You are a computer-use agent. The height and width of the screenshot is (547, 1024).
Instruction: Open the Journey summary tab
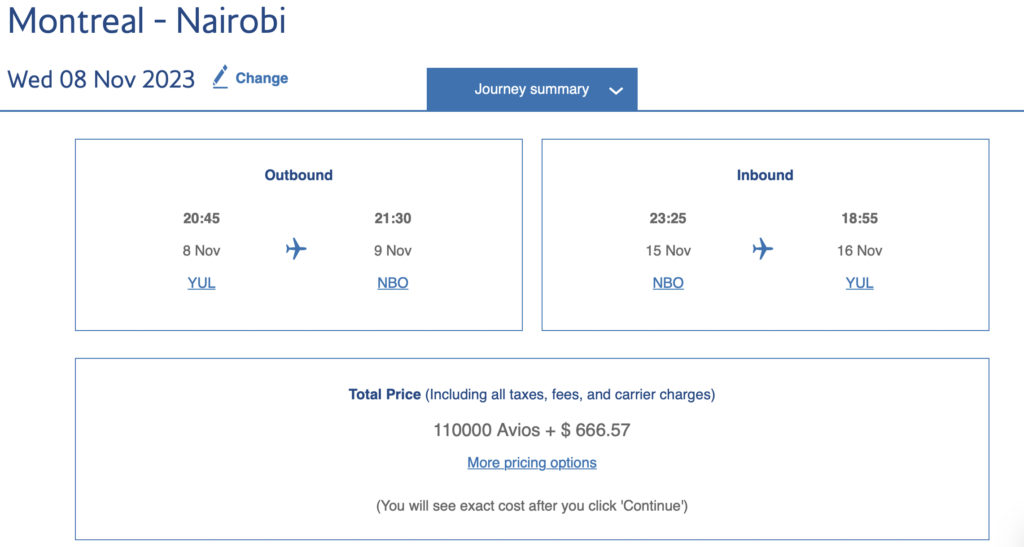[x=531, y=89]
